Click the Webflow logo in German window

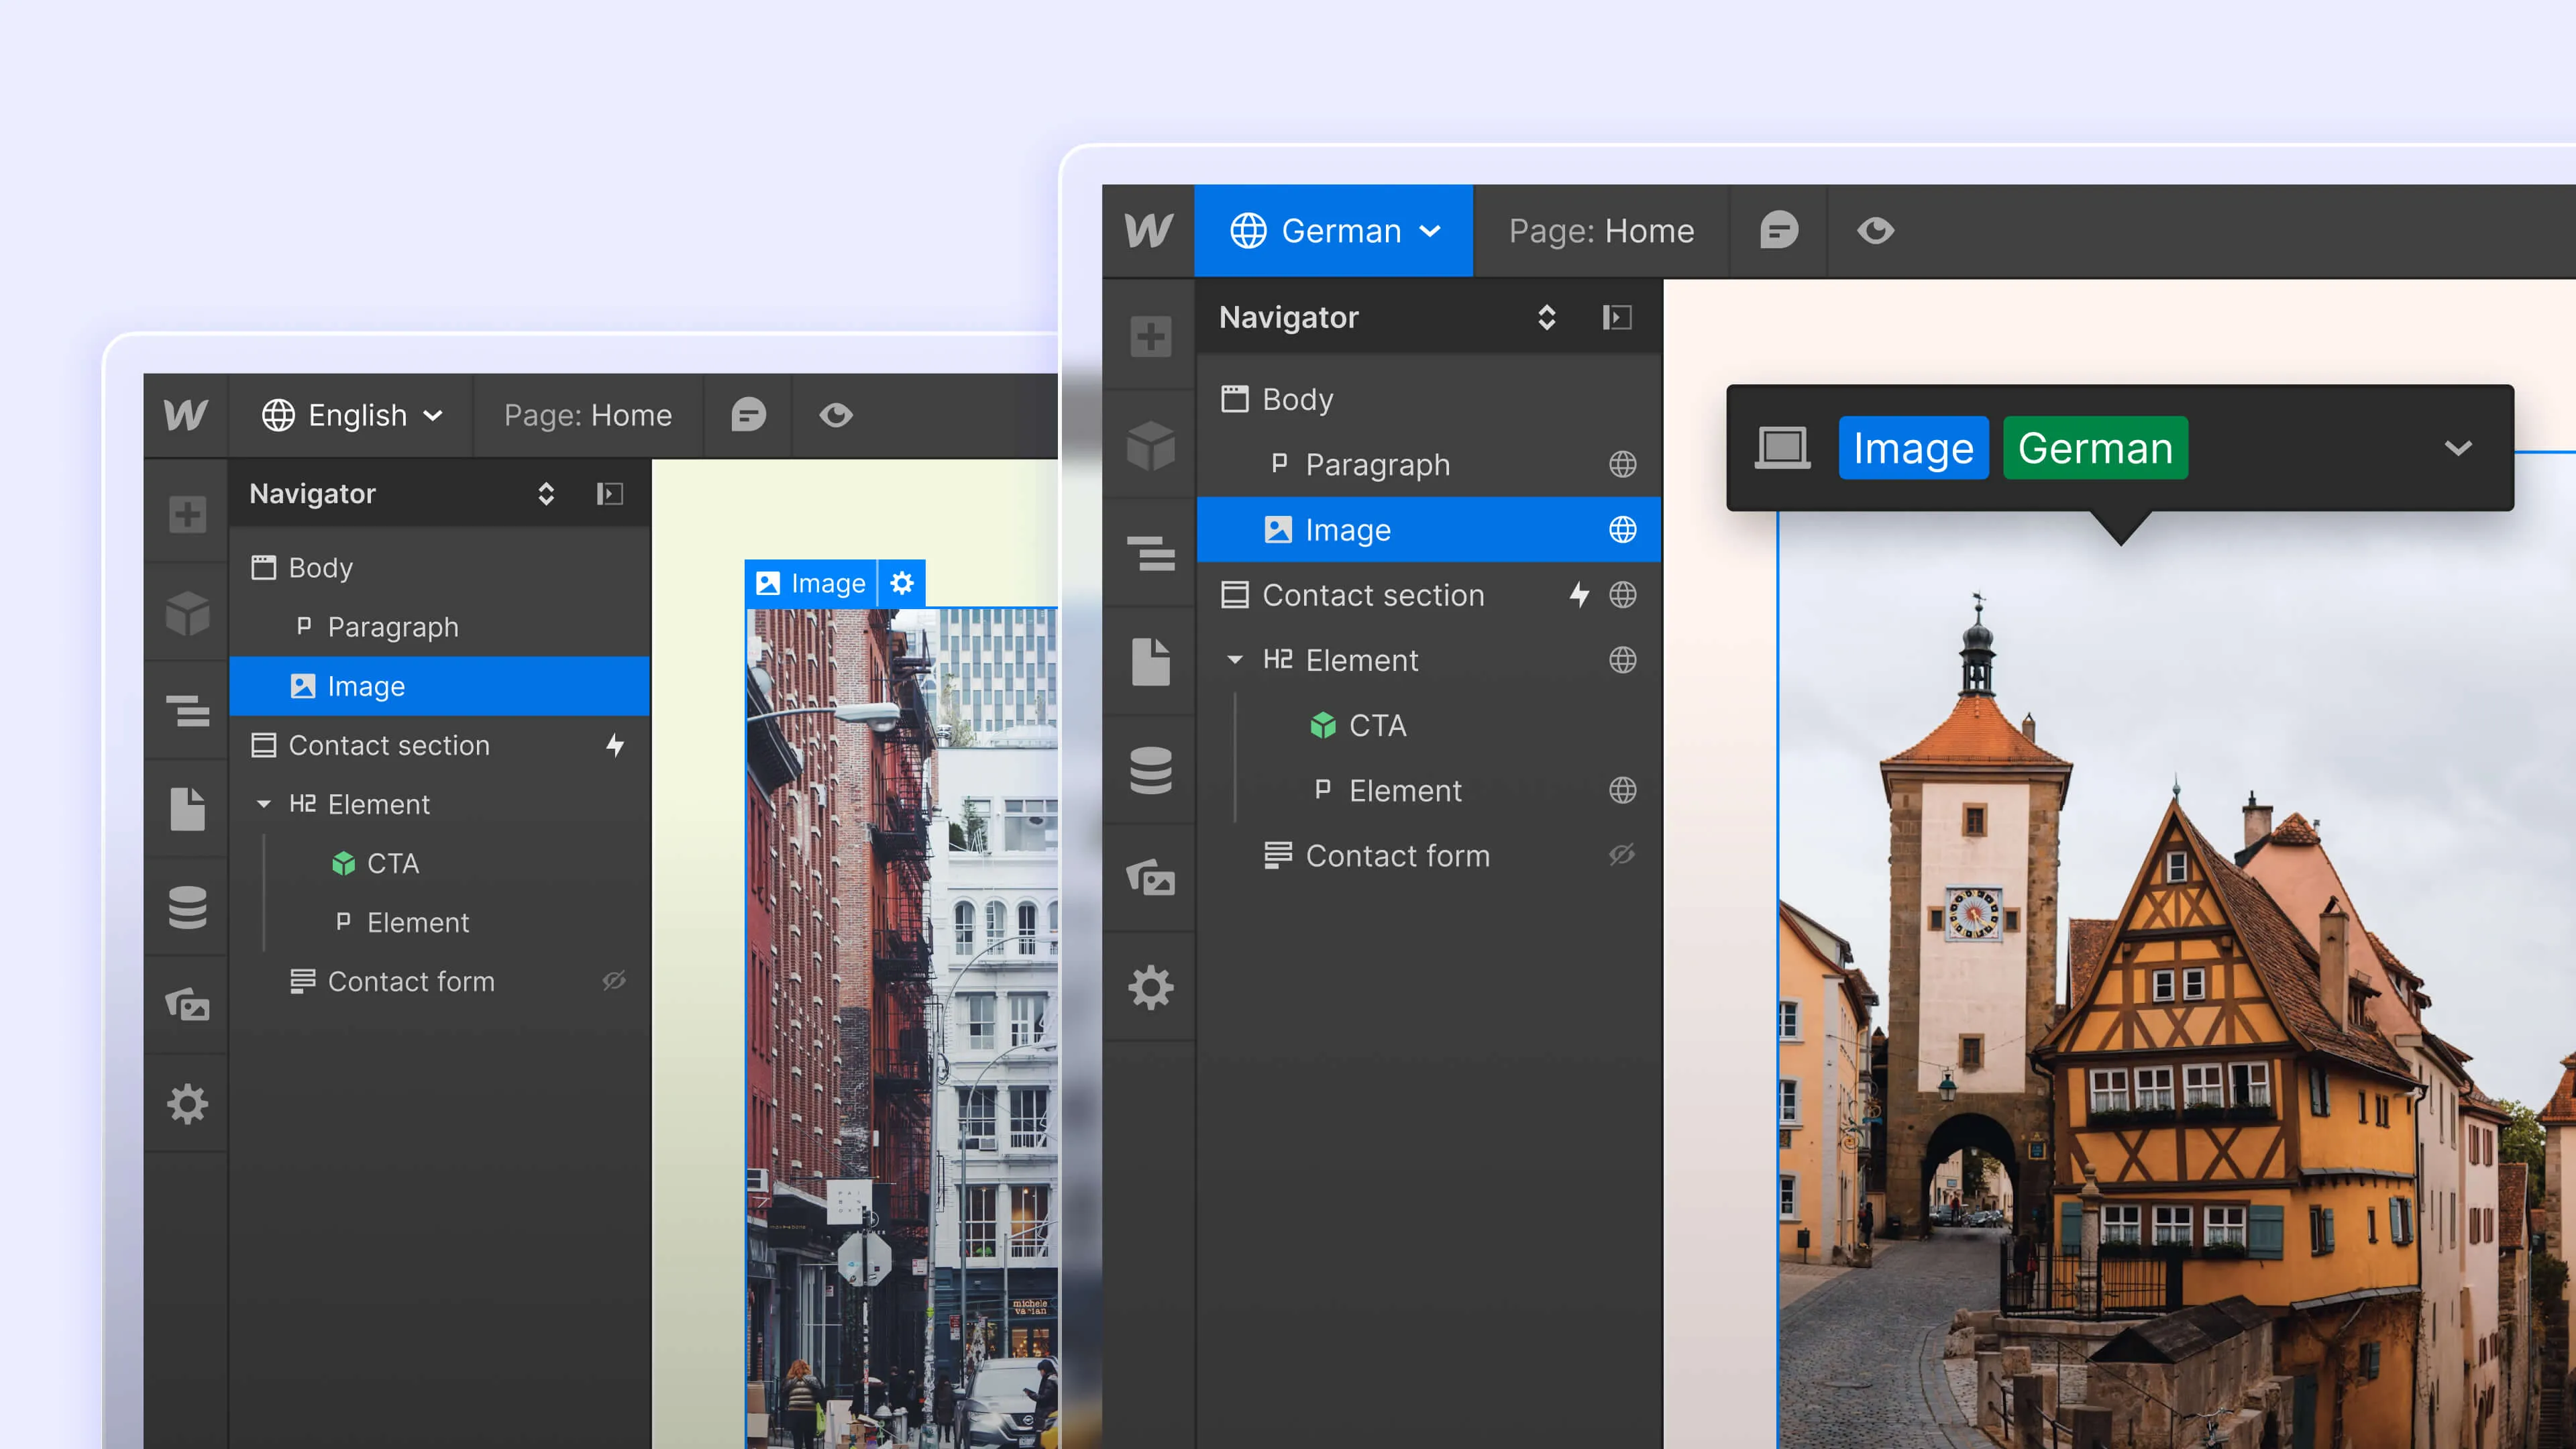[x=1148, y=231]
